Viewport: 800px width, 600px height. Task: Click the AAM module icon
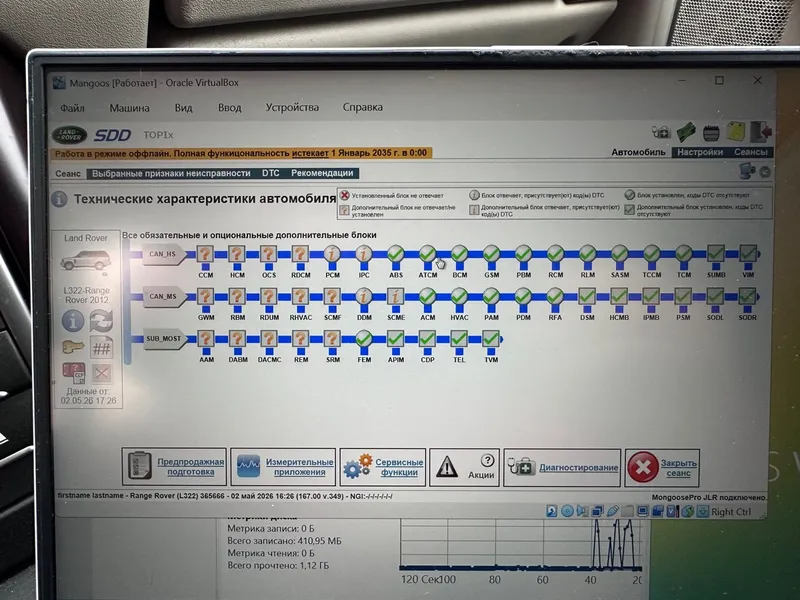(206, 338)
